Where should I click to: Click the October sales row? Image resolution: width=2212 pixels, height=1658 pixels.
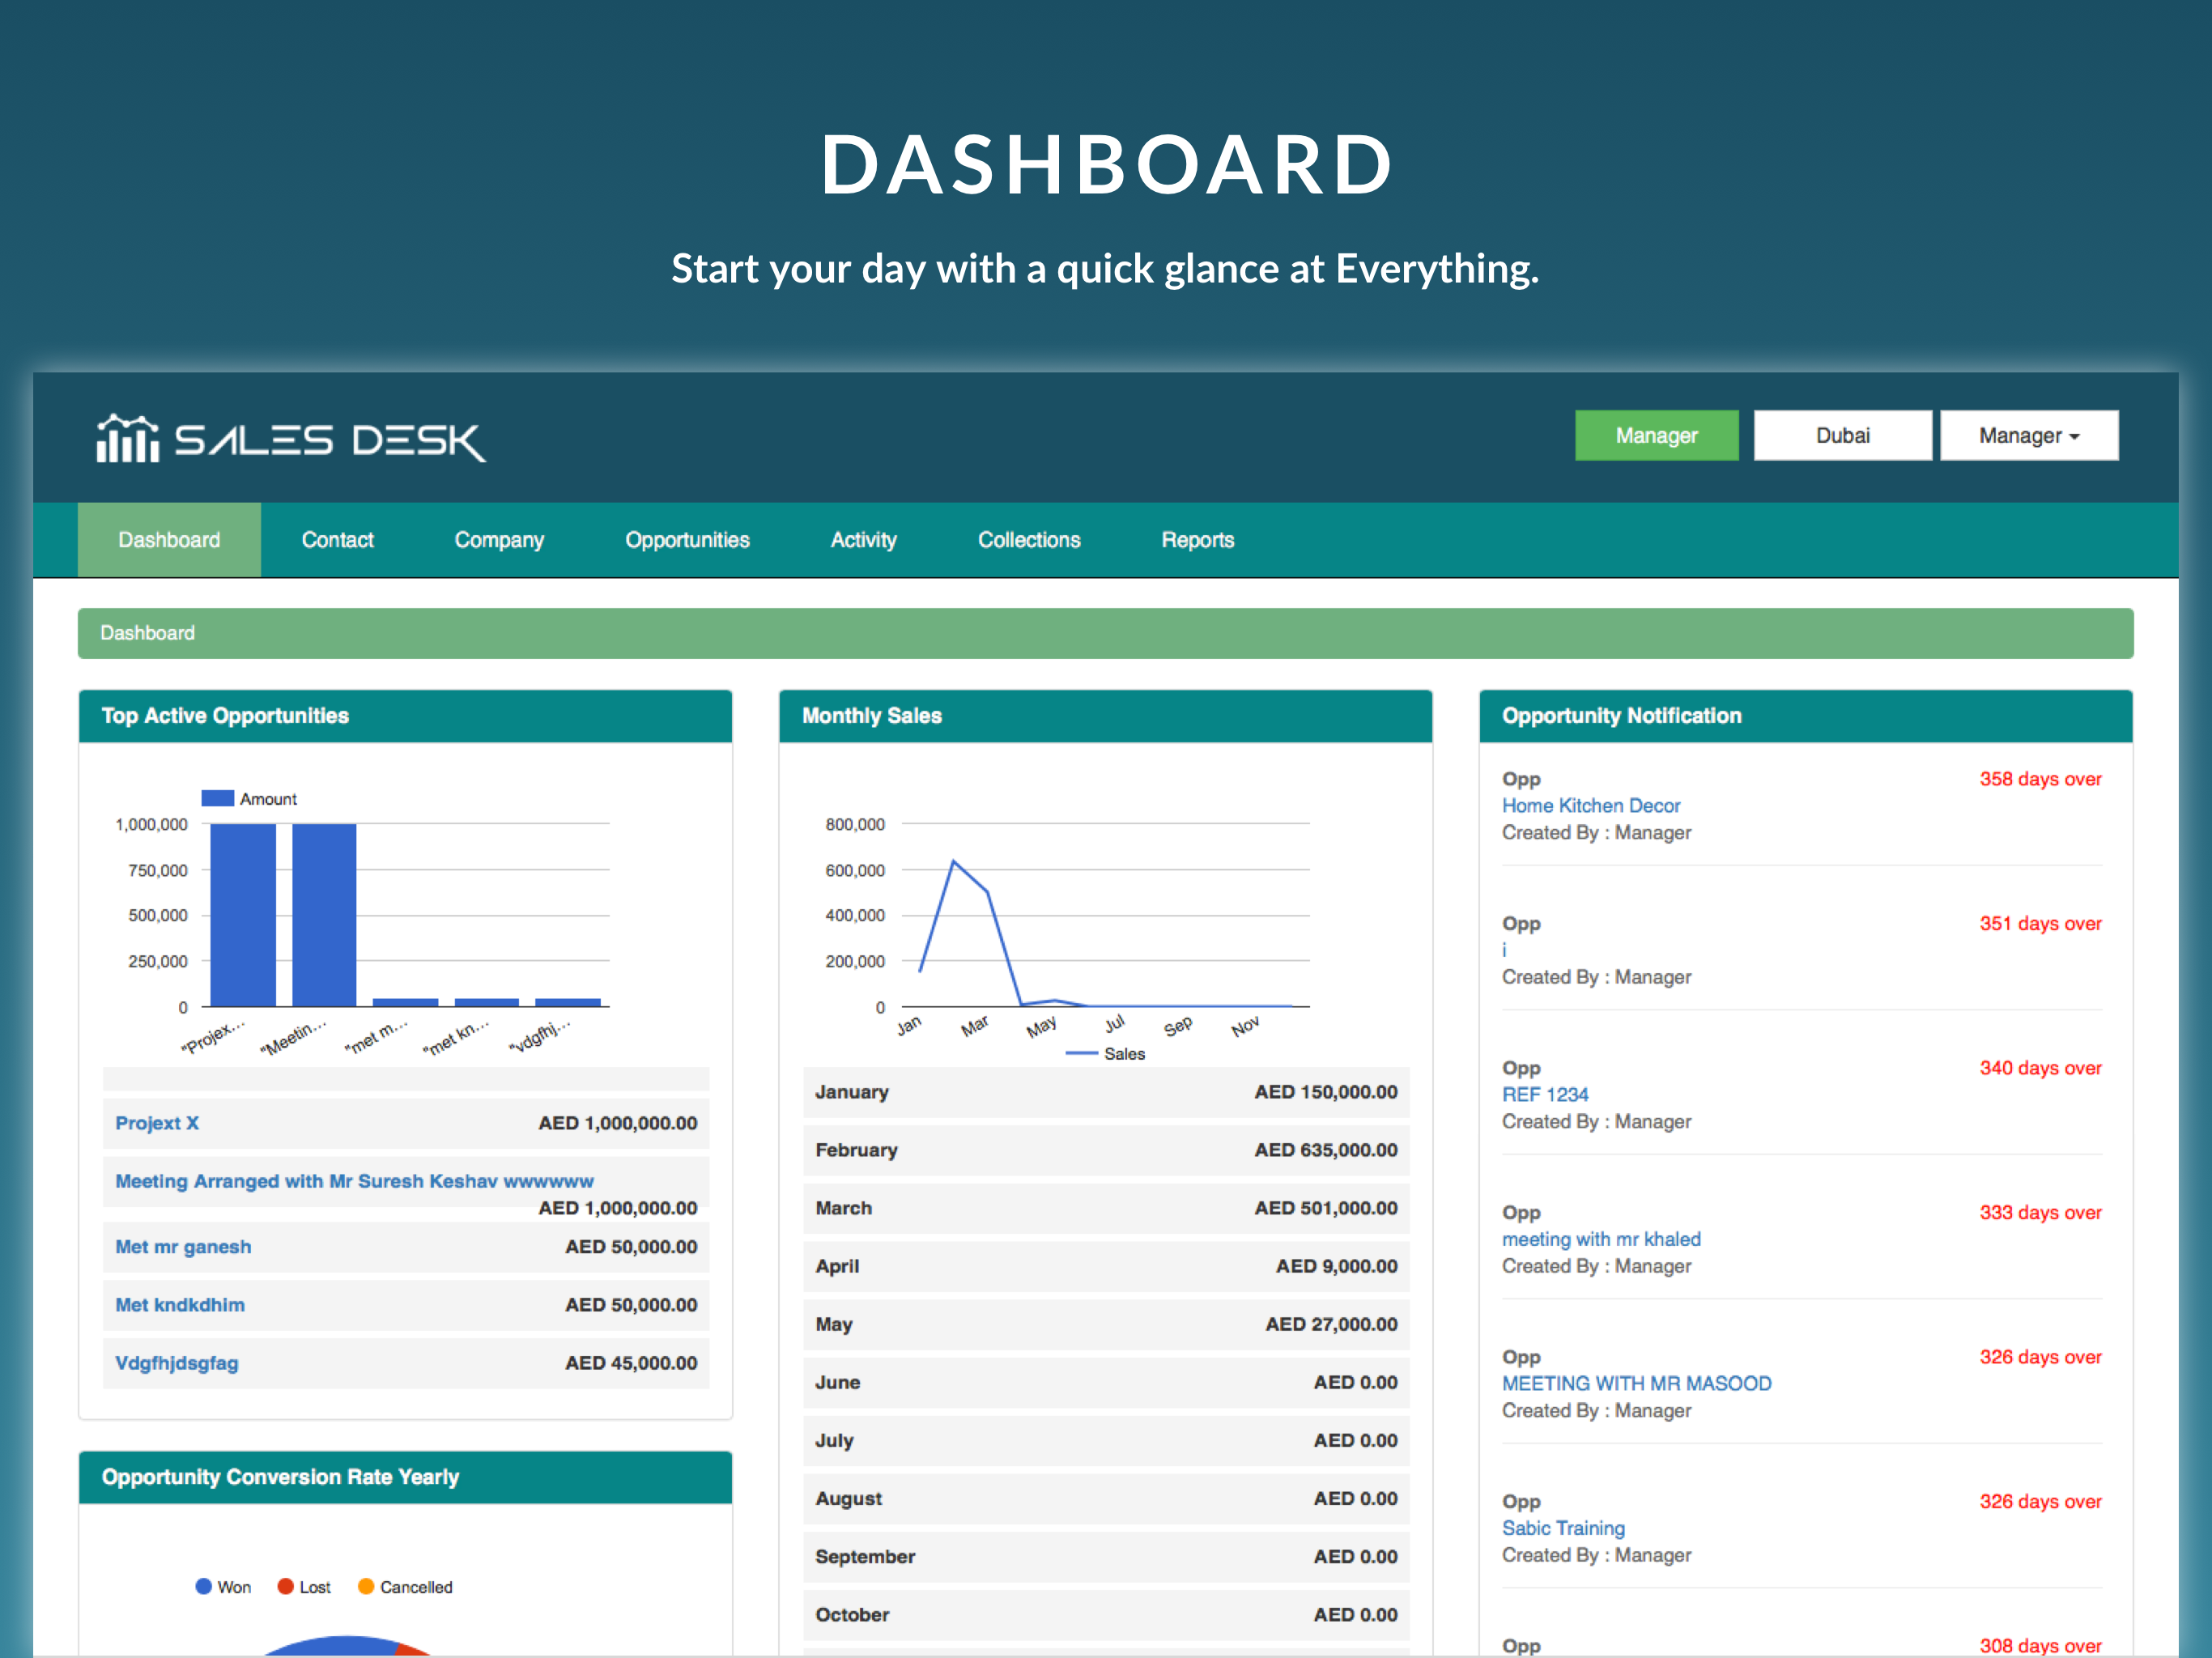point(1106,1614)
